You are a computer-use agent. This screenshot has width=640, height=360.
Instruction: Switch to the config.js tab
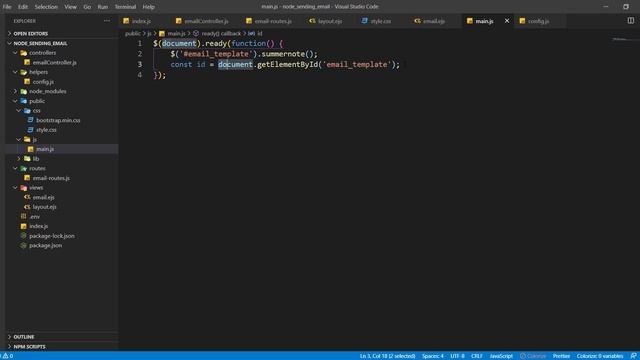click(538, 21)
